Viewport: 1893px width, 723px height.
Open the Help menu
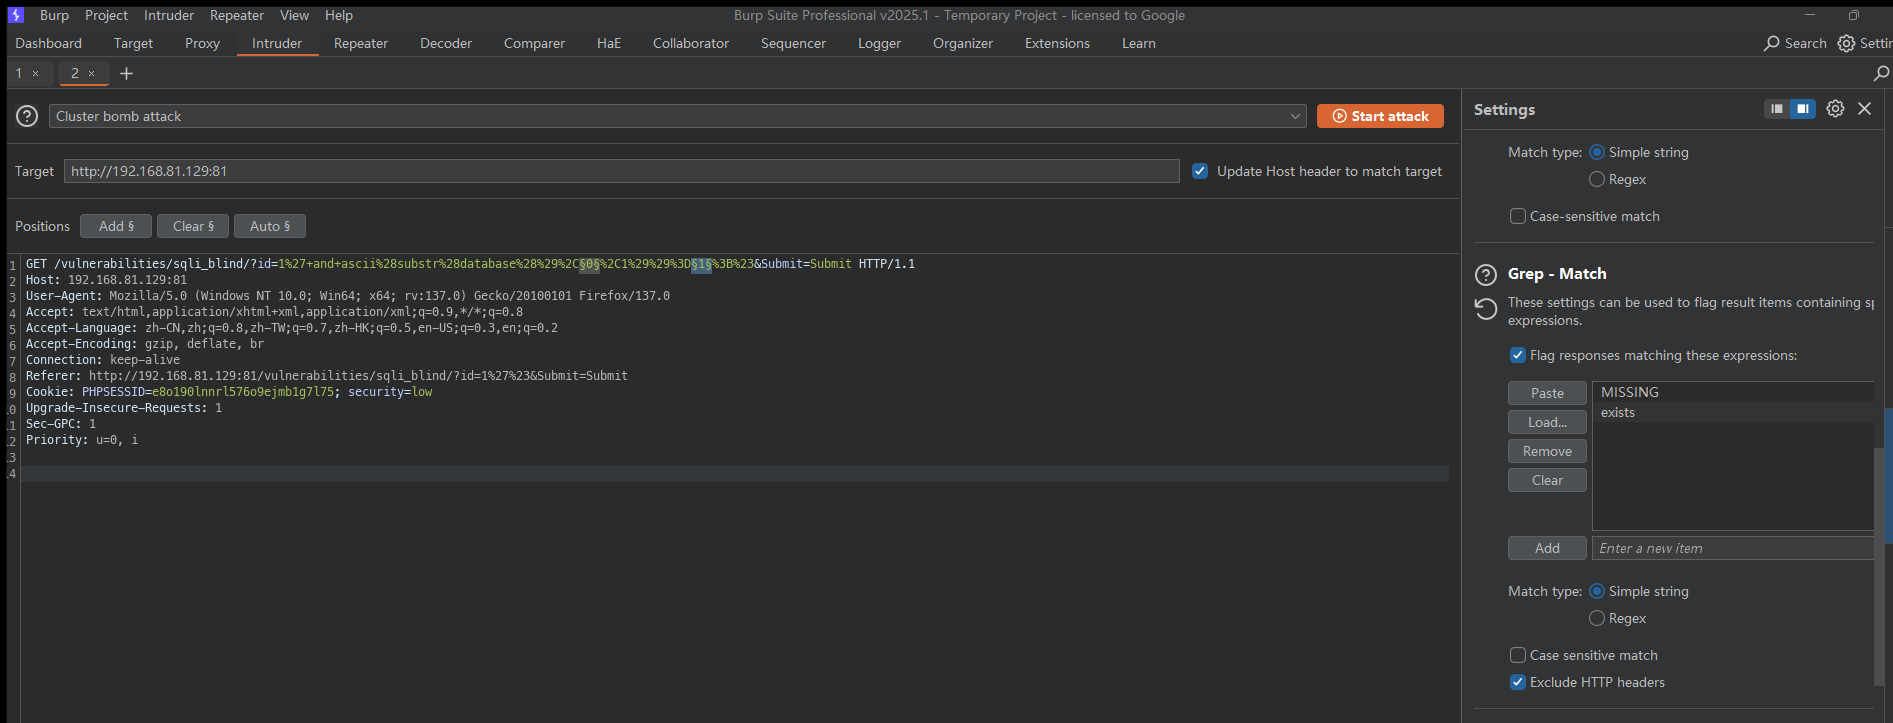tap(339, 15)
